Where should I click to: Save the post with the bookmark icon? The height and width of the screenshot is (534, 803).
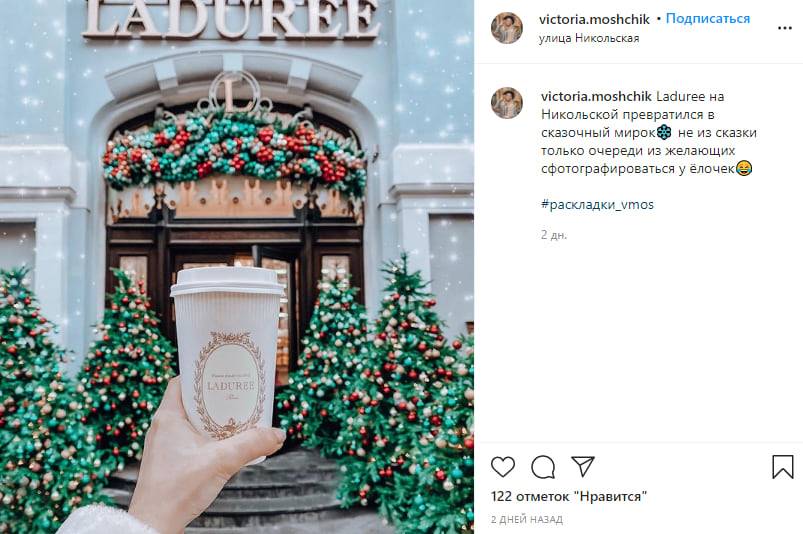tap(783, 467)
